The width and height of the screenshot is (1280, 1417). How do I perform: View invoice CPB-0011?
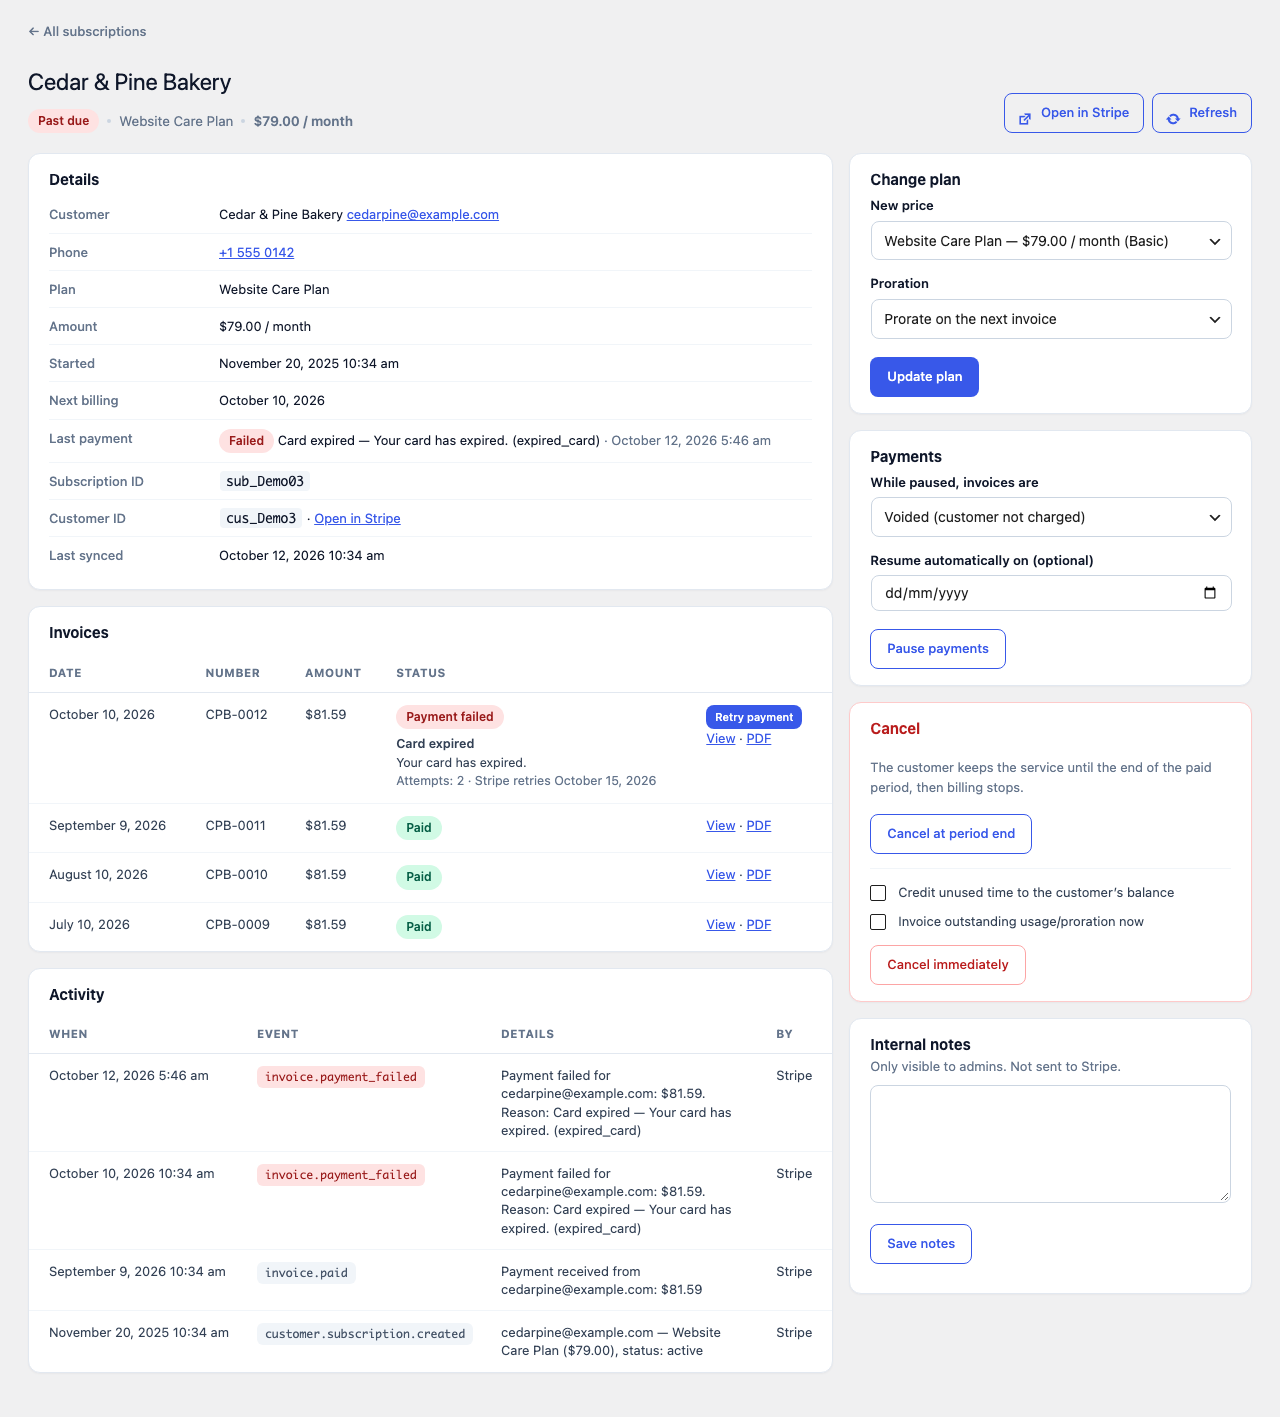(720, 826)
